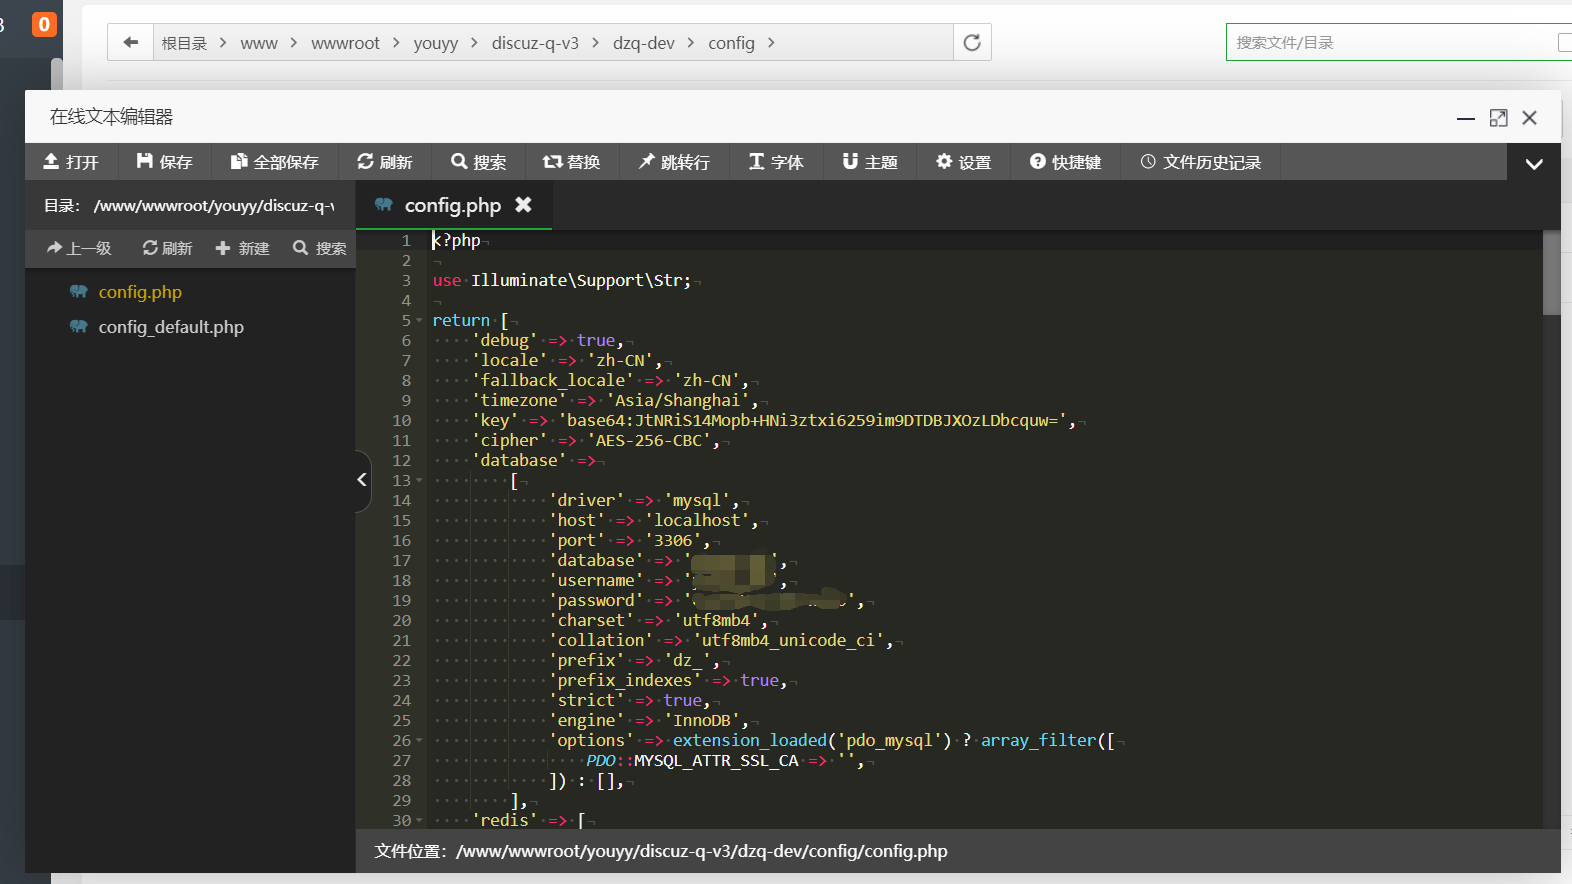This screenshot has height=884, width=1572.
Task: Refresh editor using toolbar 刷新 button
Action: [385, 162]
